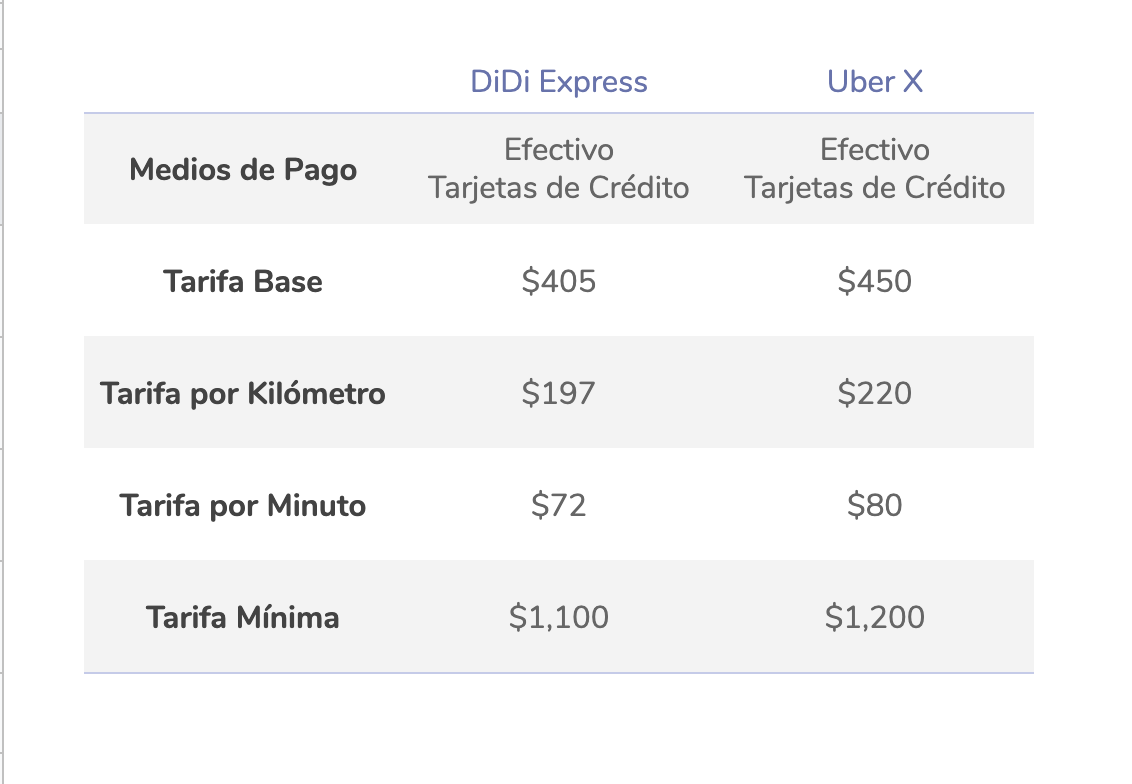Click the left edge ruler border
1132x784 pixels.
point(3,392)
